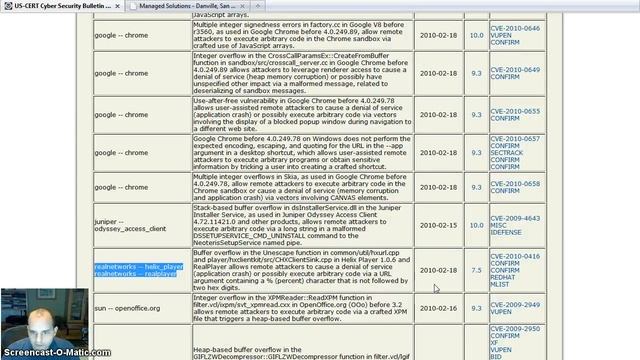The width and height of the screenshot is (640, 360).
Task: Click the US-CERT tab favicon
Action: pyautogui.click(x=8, y=6)
